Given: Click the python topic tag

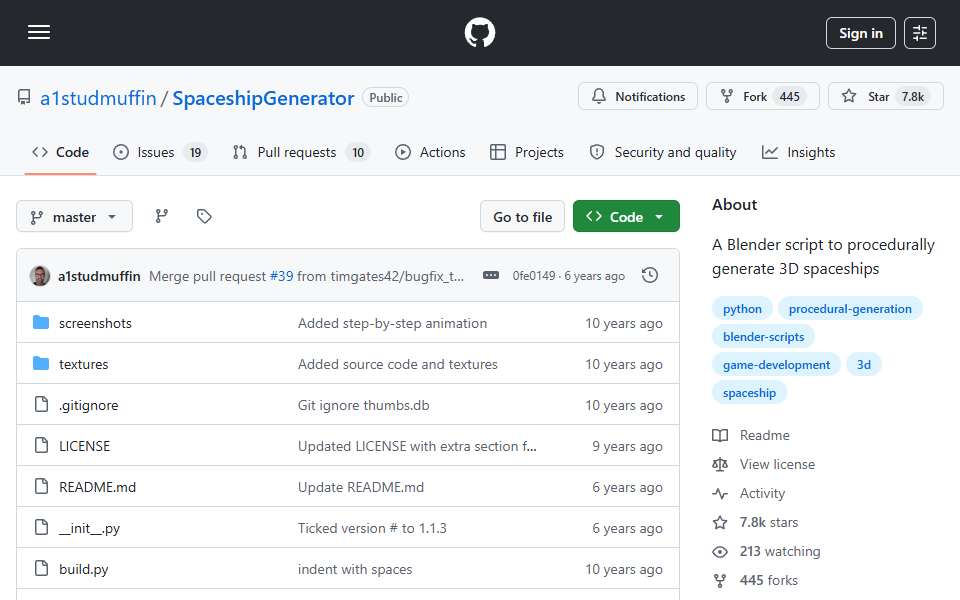Looking at the screenshot, I should coord(742,309).
